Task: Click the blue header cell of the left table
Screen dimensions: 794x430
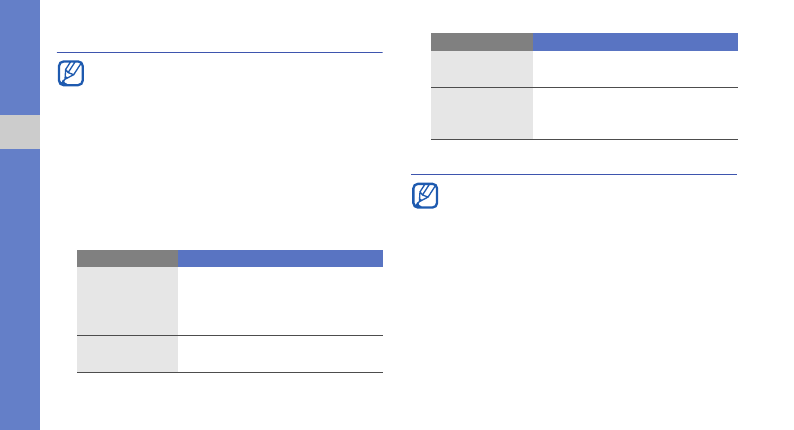Action: (x=280, y=258)
